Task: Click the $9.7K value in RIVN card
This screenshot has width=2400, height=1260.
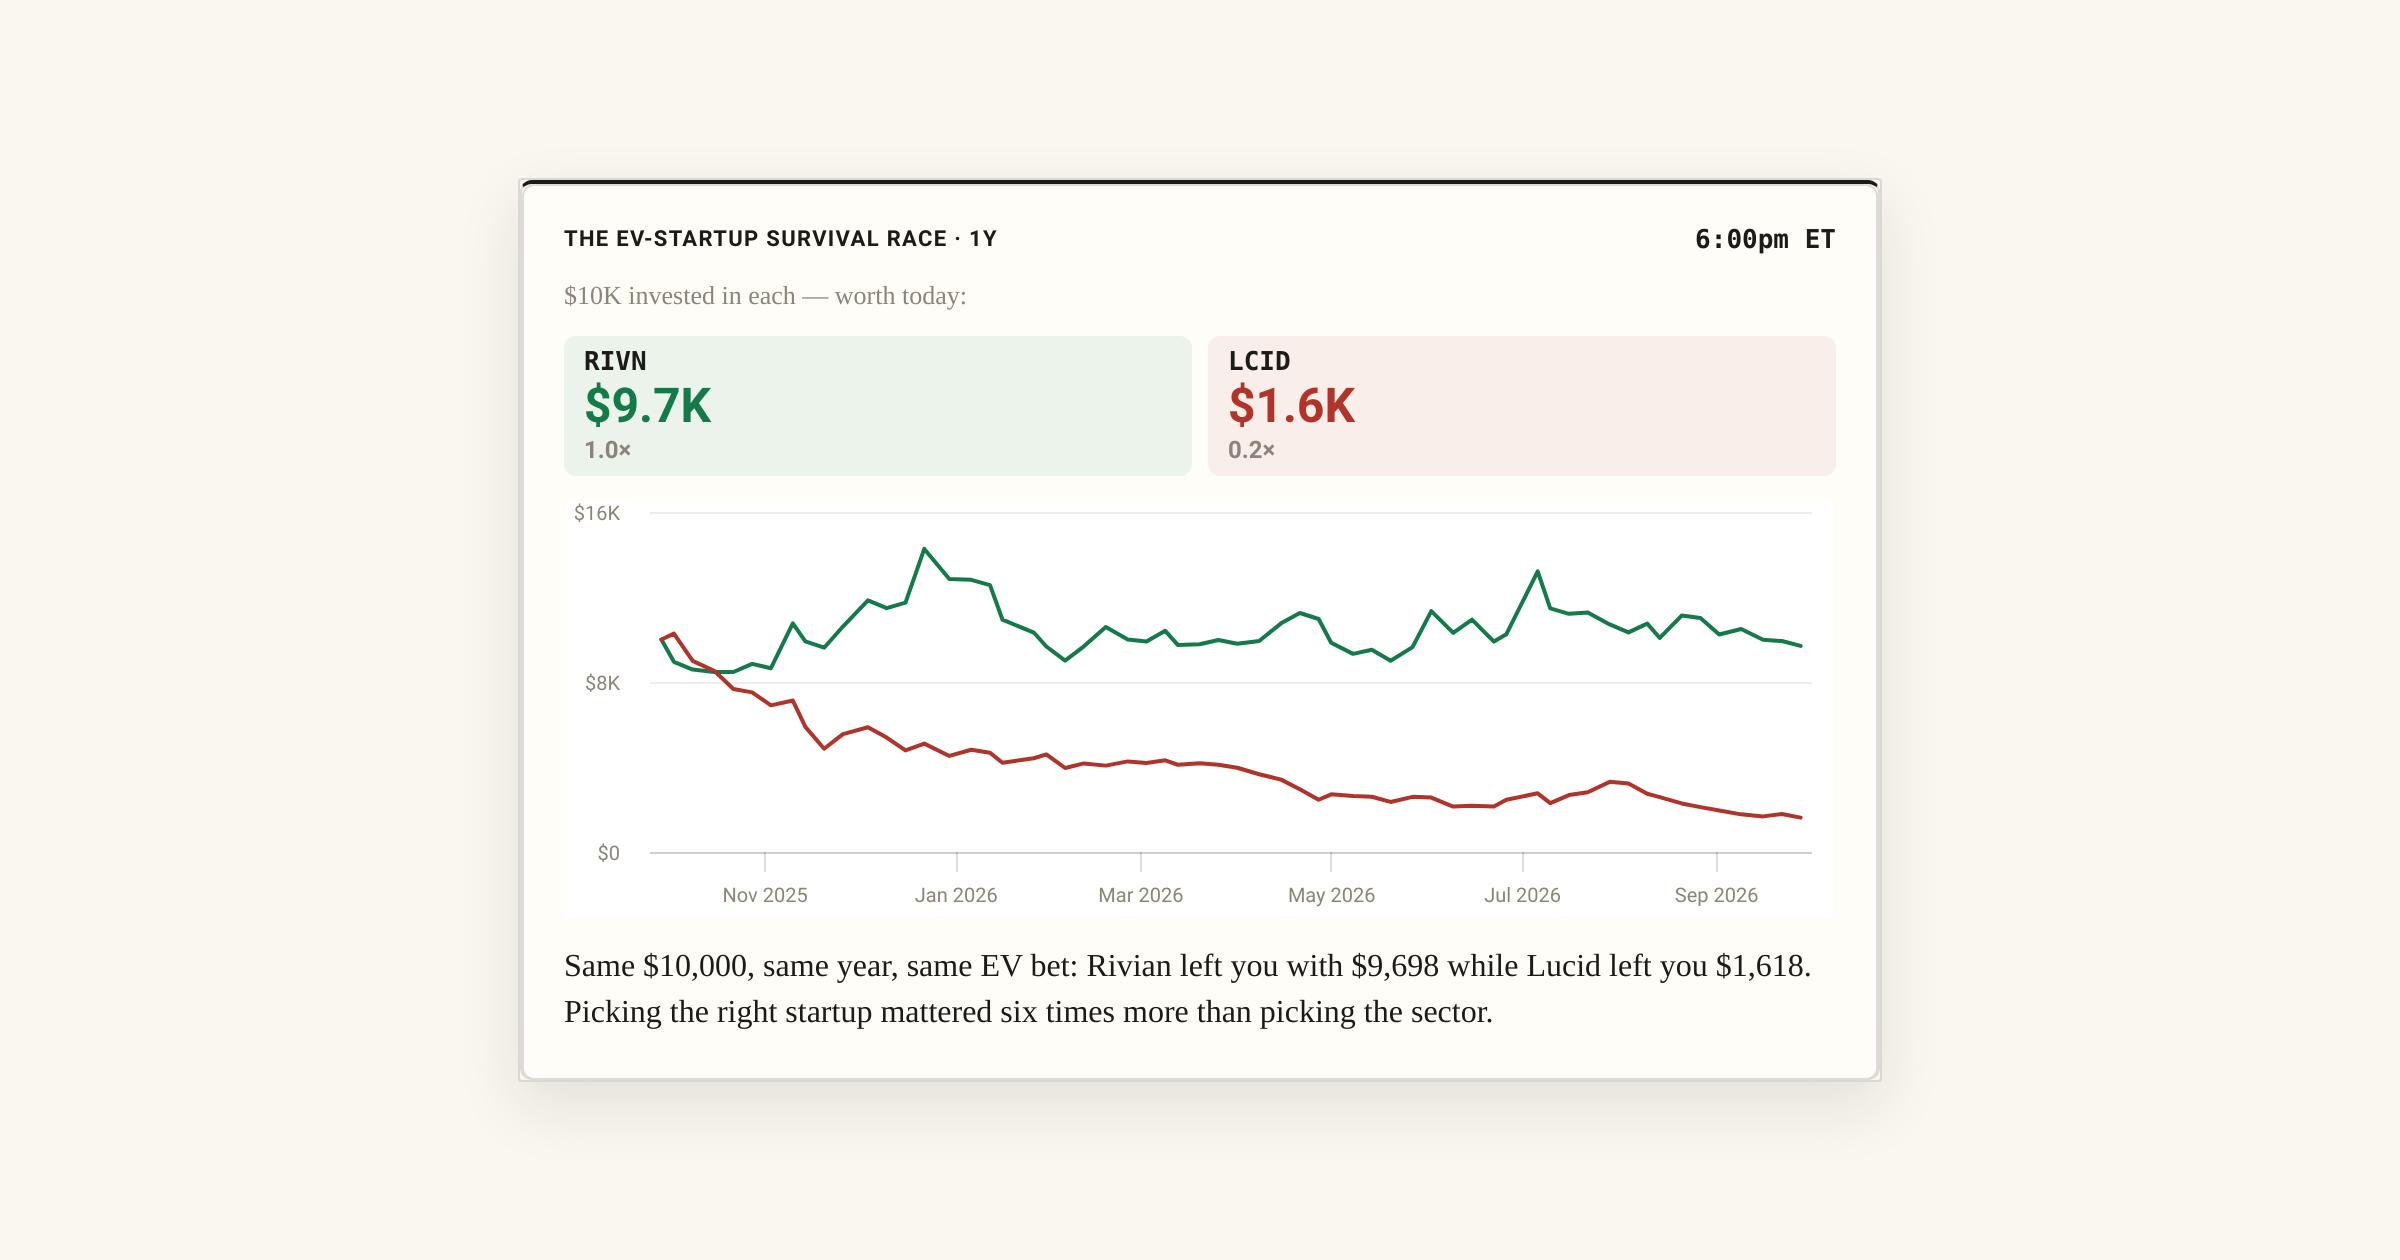Action: coord(648,406)
